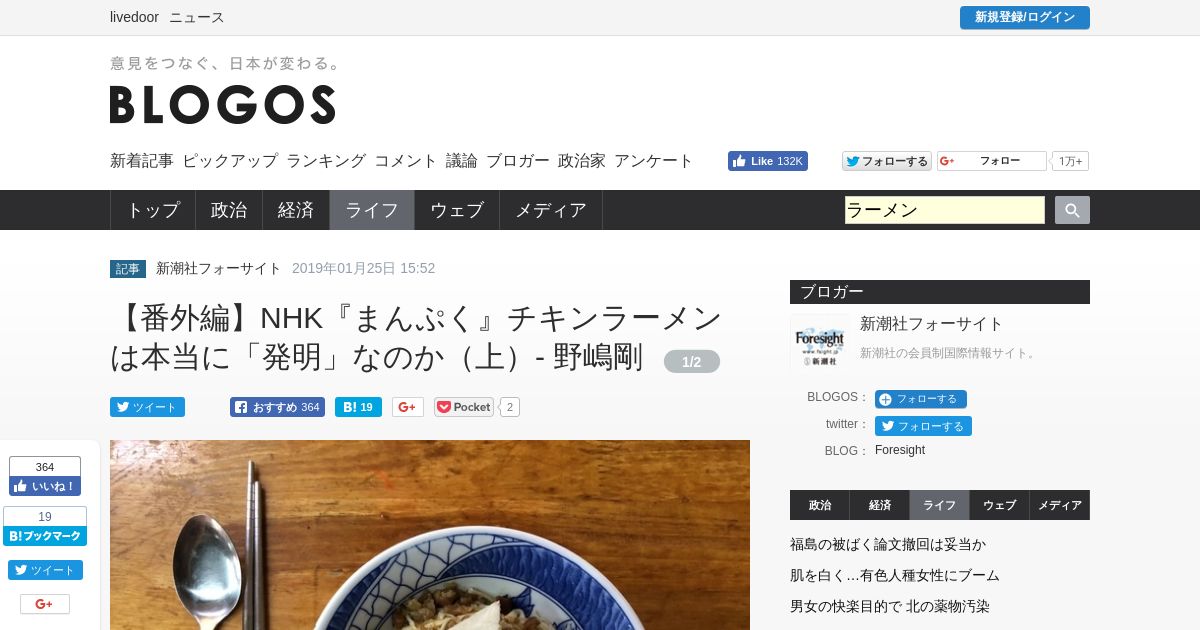Viewport: 1200px width, 630px height.
Task: Open the ライフ tab in navigation bar
Action: (372, 210)
